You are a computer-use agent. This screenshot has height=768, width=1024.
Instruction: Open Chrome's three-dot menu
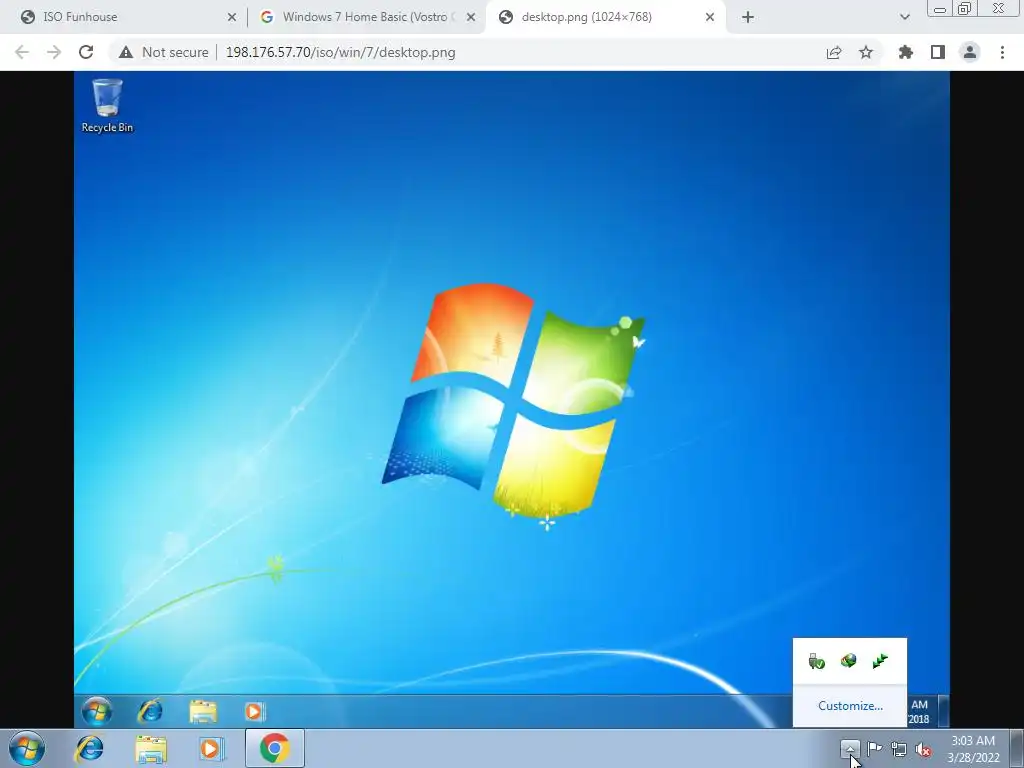coord(1002,52)
